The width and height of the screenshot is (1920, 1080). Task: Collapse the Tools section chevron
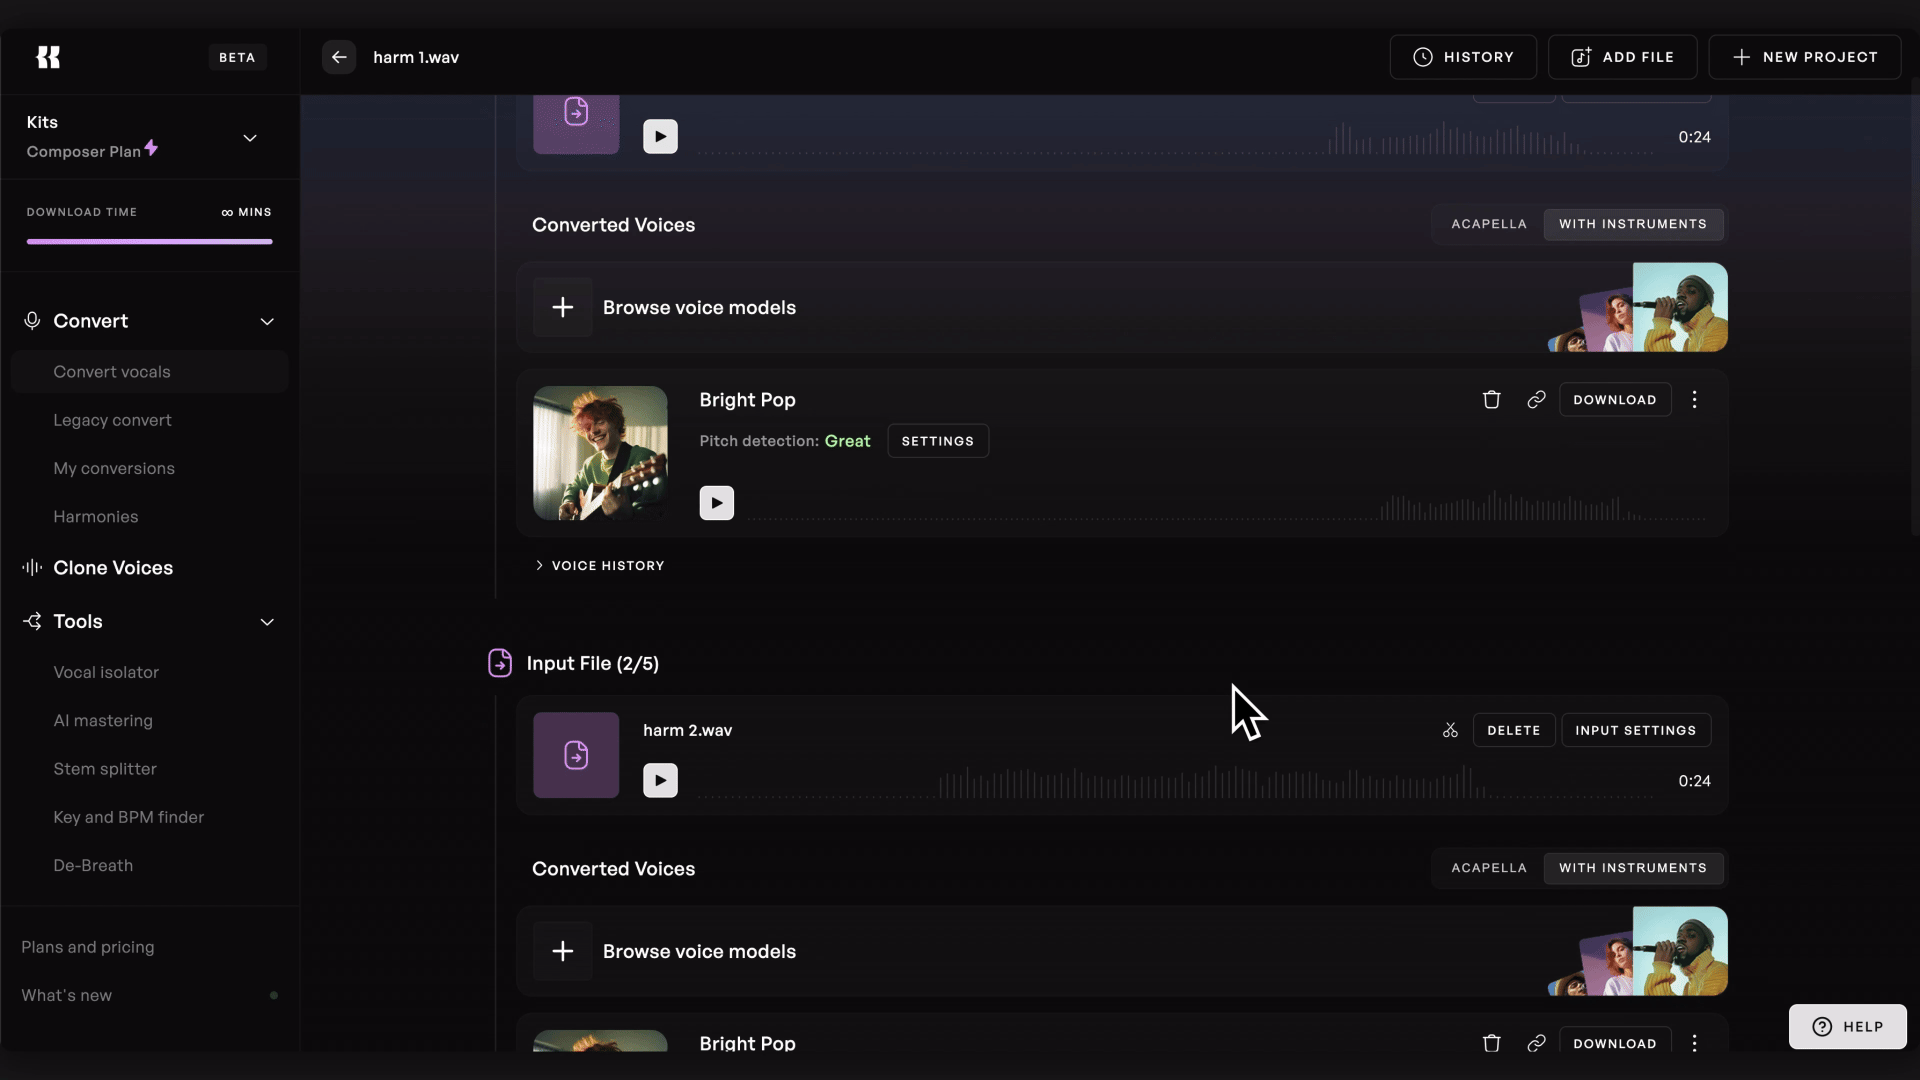[267, 622]
